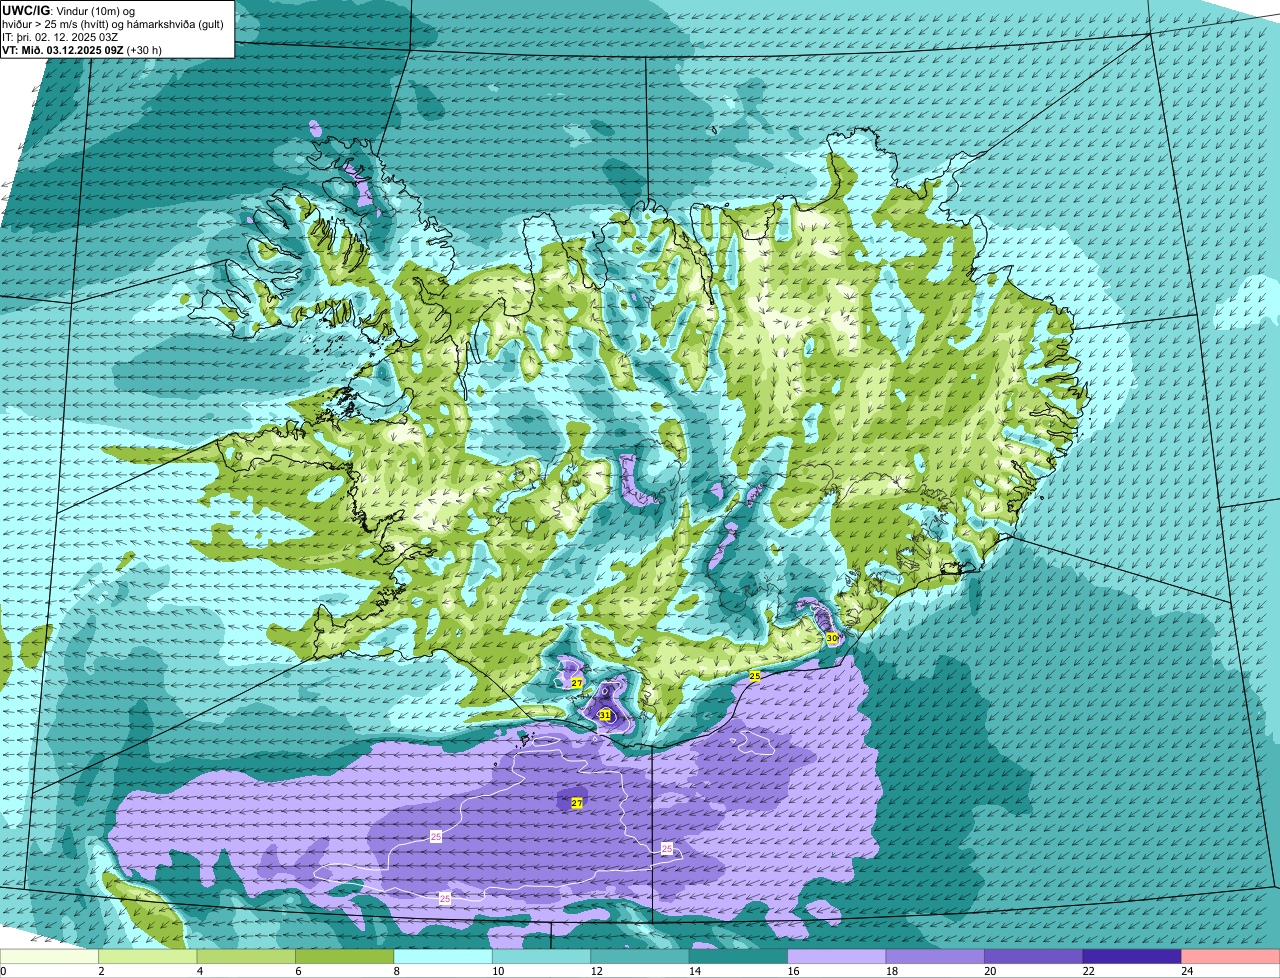Select the 16–18 m/s lavender legend swatch

click(838, 956)
